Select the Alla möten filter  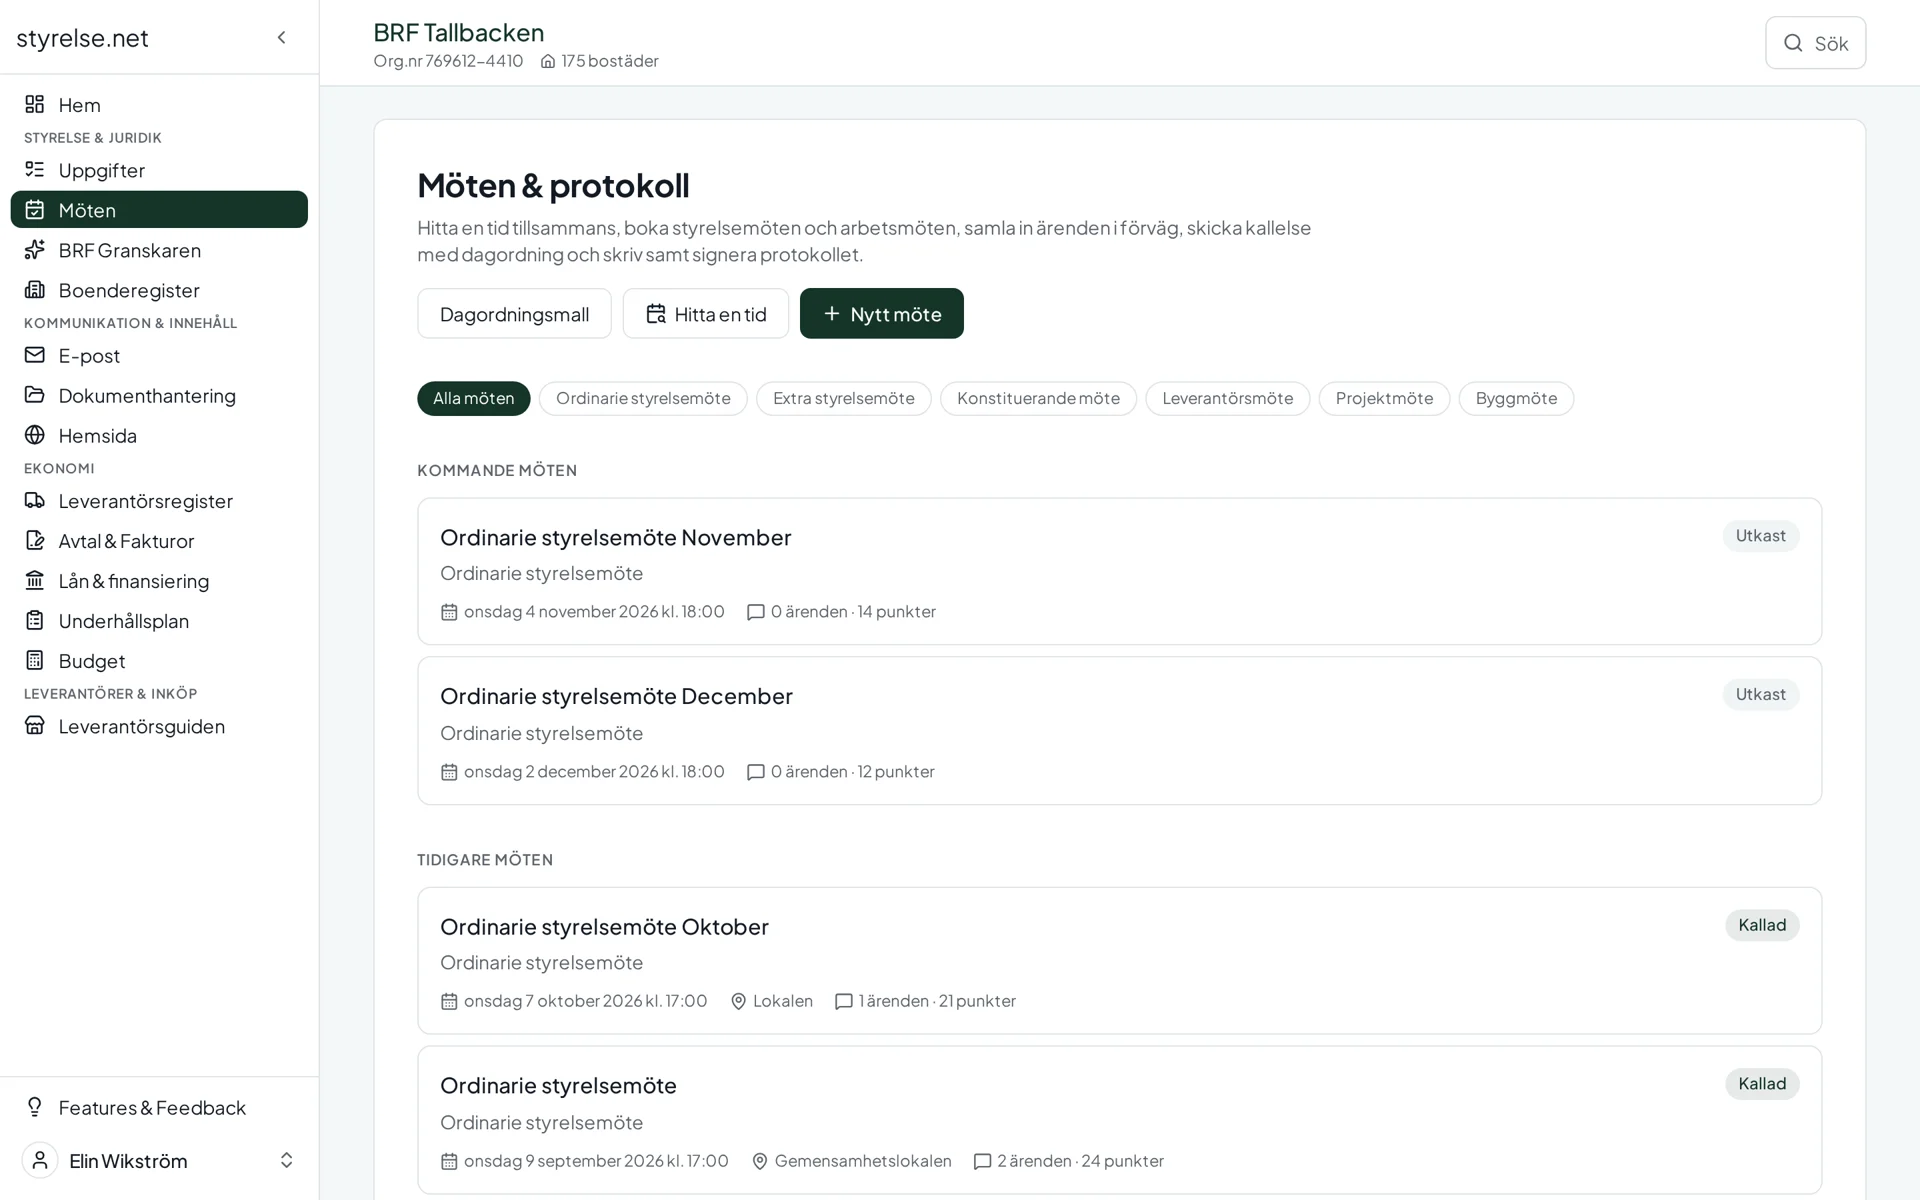tap(473, 398)
